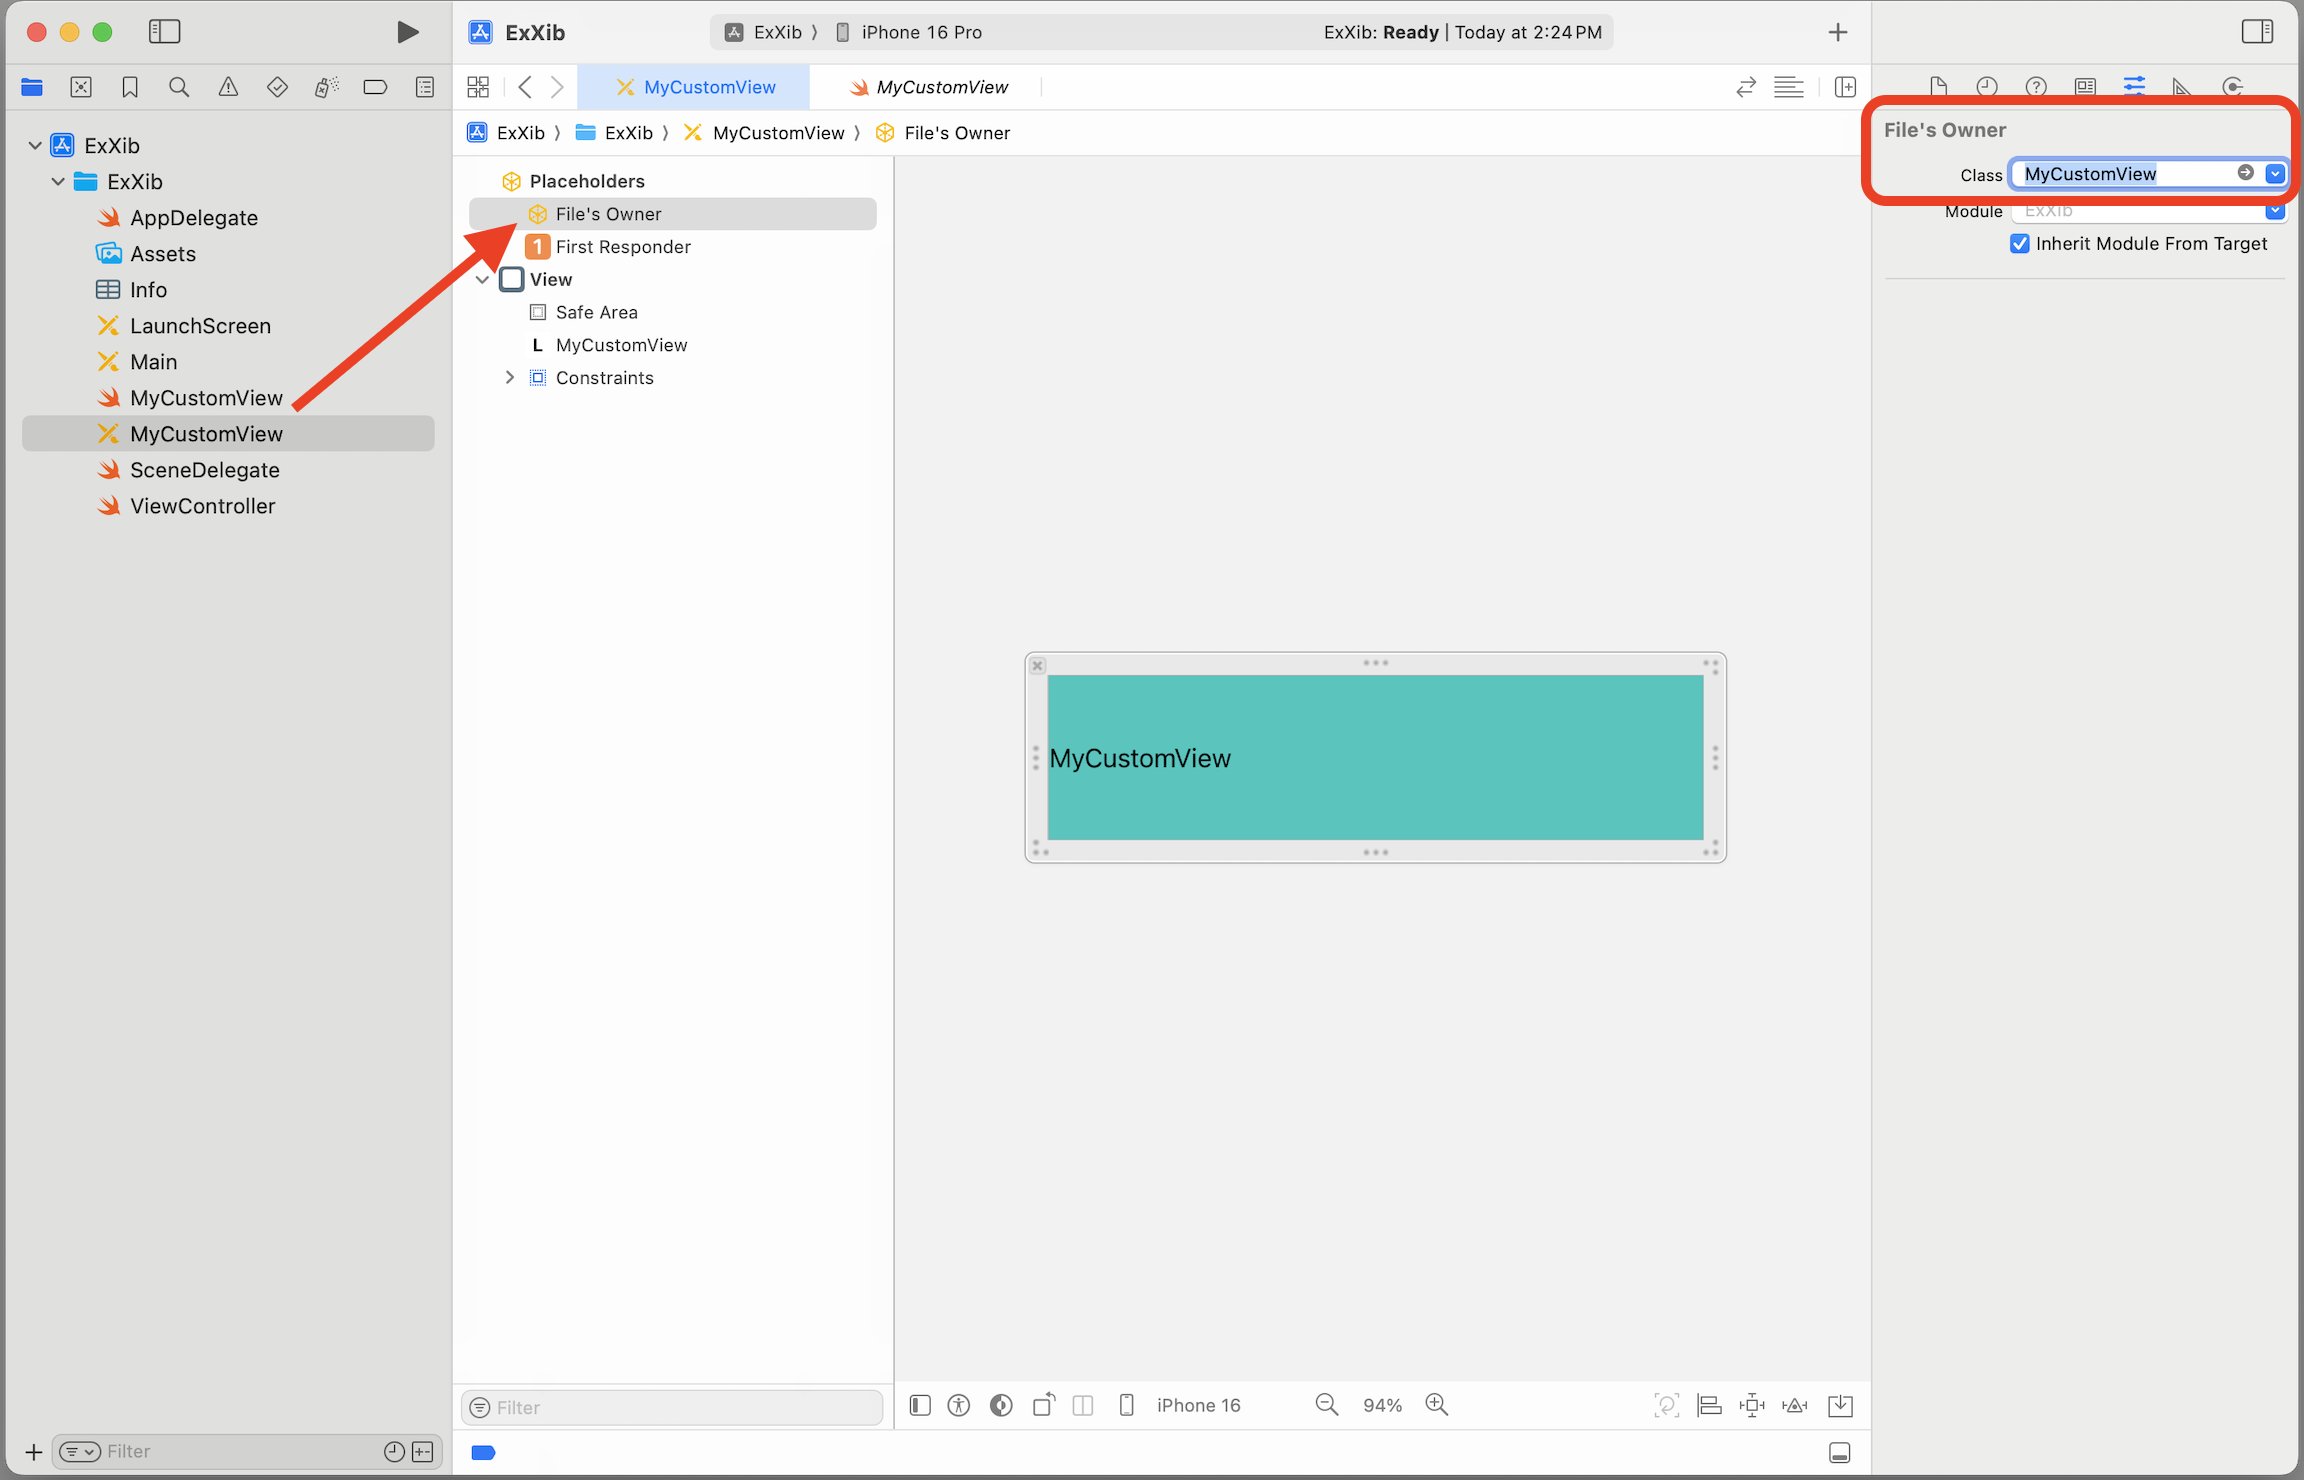The image size is (2304, 1480).
Task: Click the Run play button
Action: tap(407, 32)
